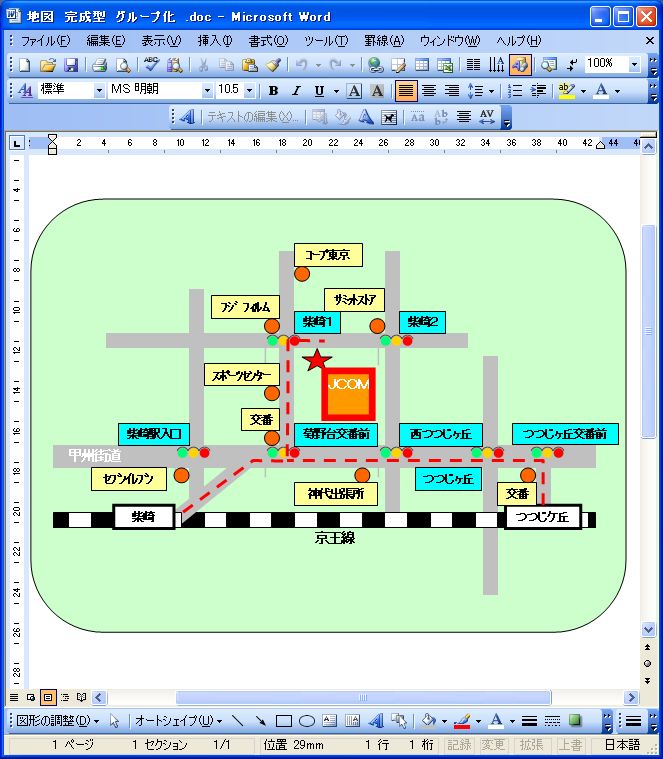Click the vertical scrollbar down arrow
This screenshot has width=663, height=759.
point(648,629)
